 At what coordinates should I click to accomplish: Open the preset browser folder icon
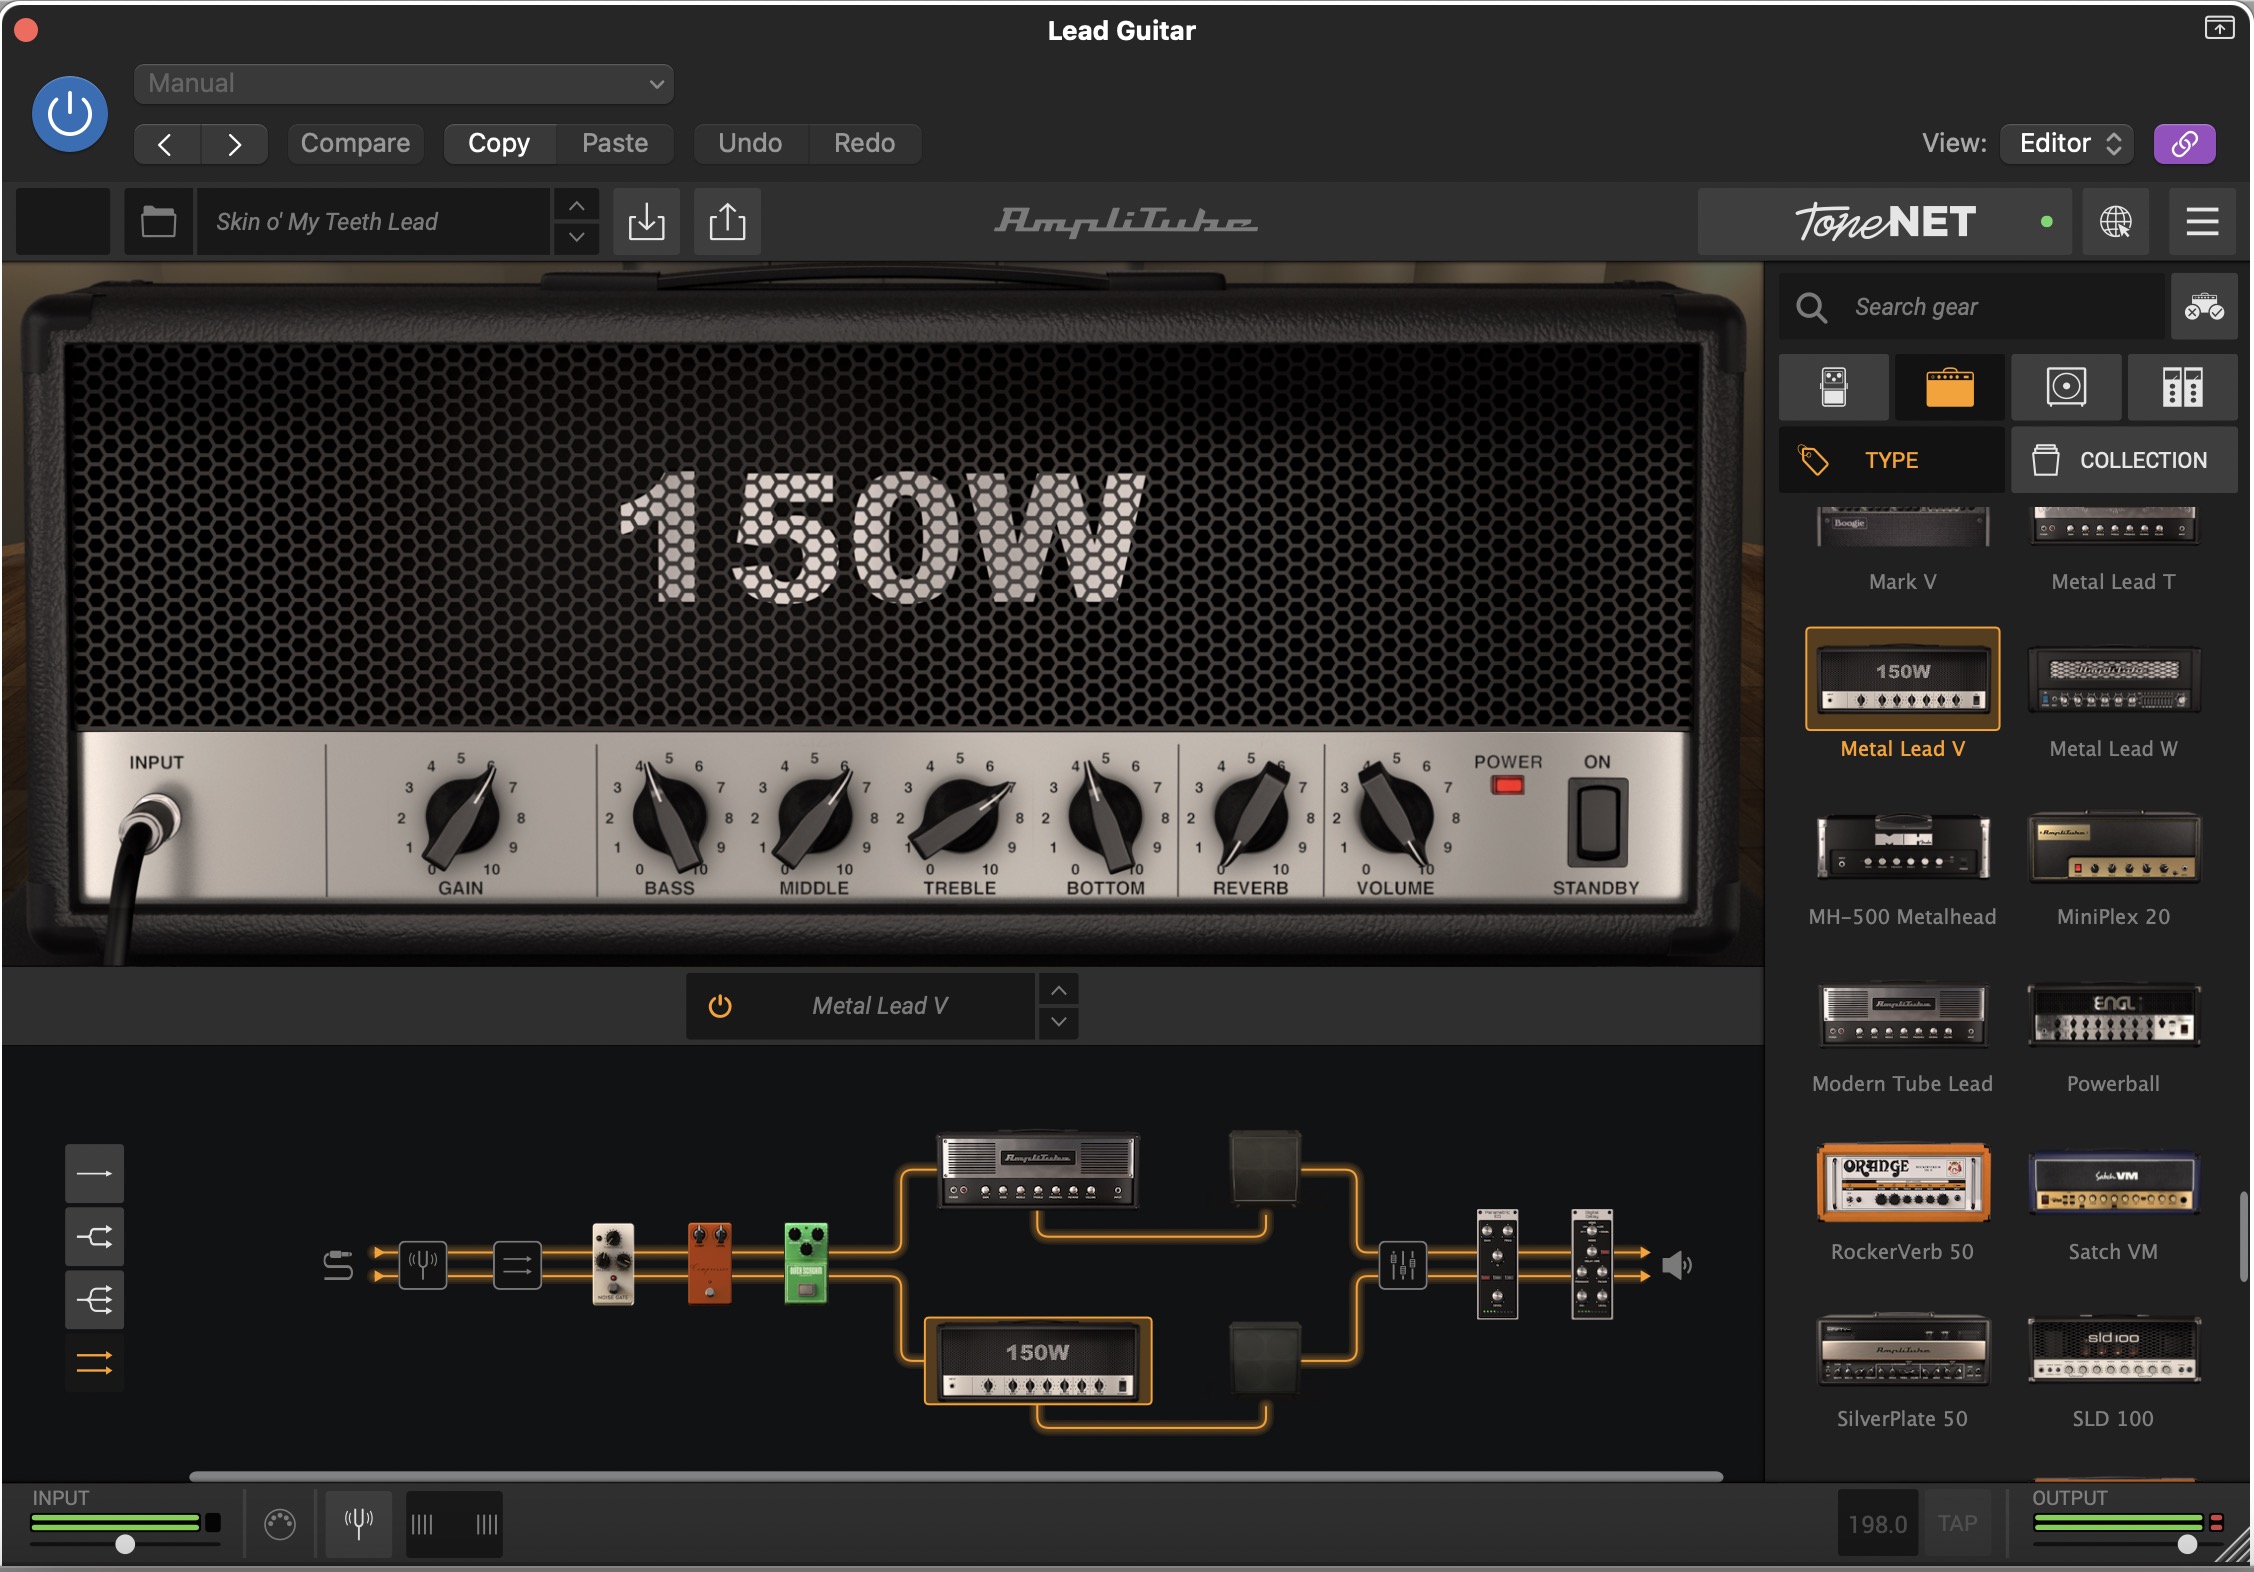(159, 221)
